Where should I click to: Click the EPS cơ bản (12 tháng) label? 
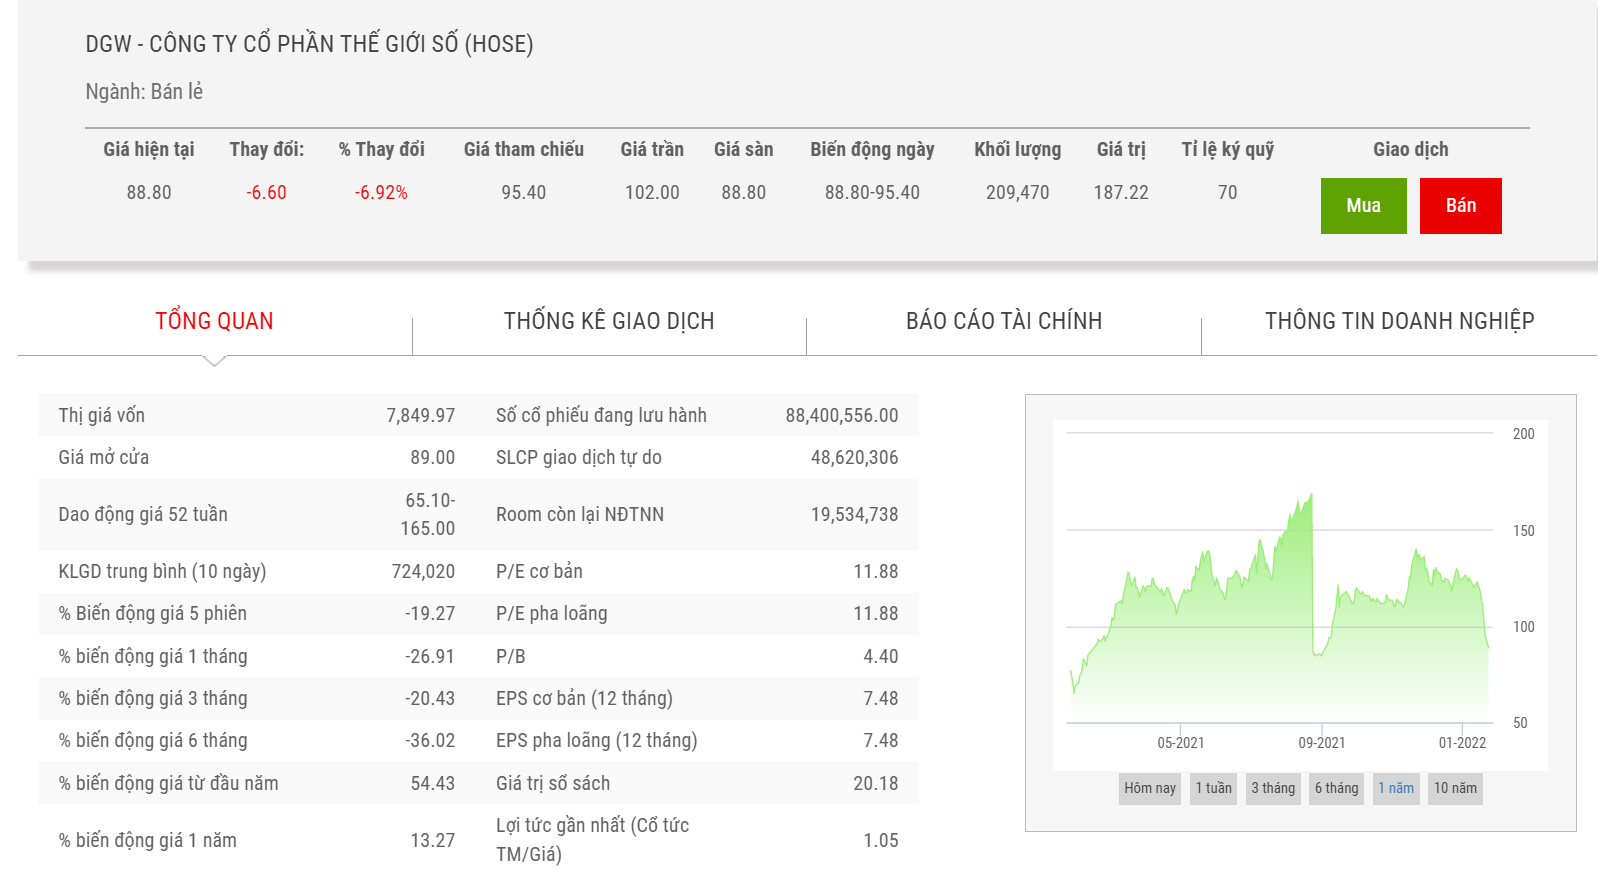click(584, 699)
